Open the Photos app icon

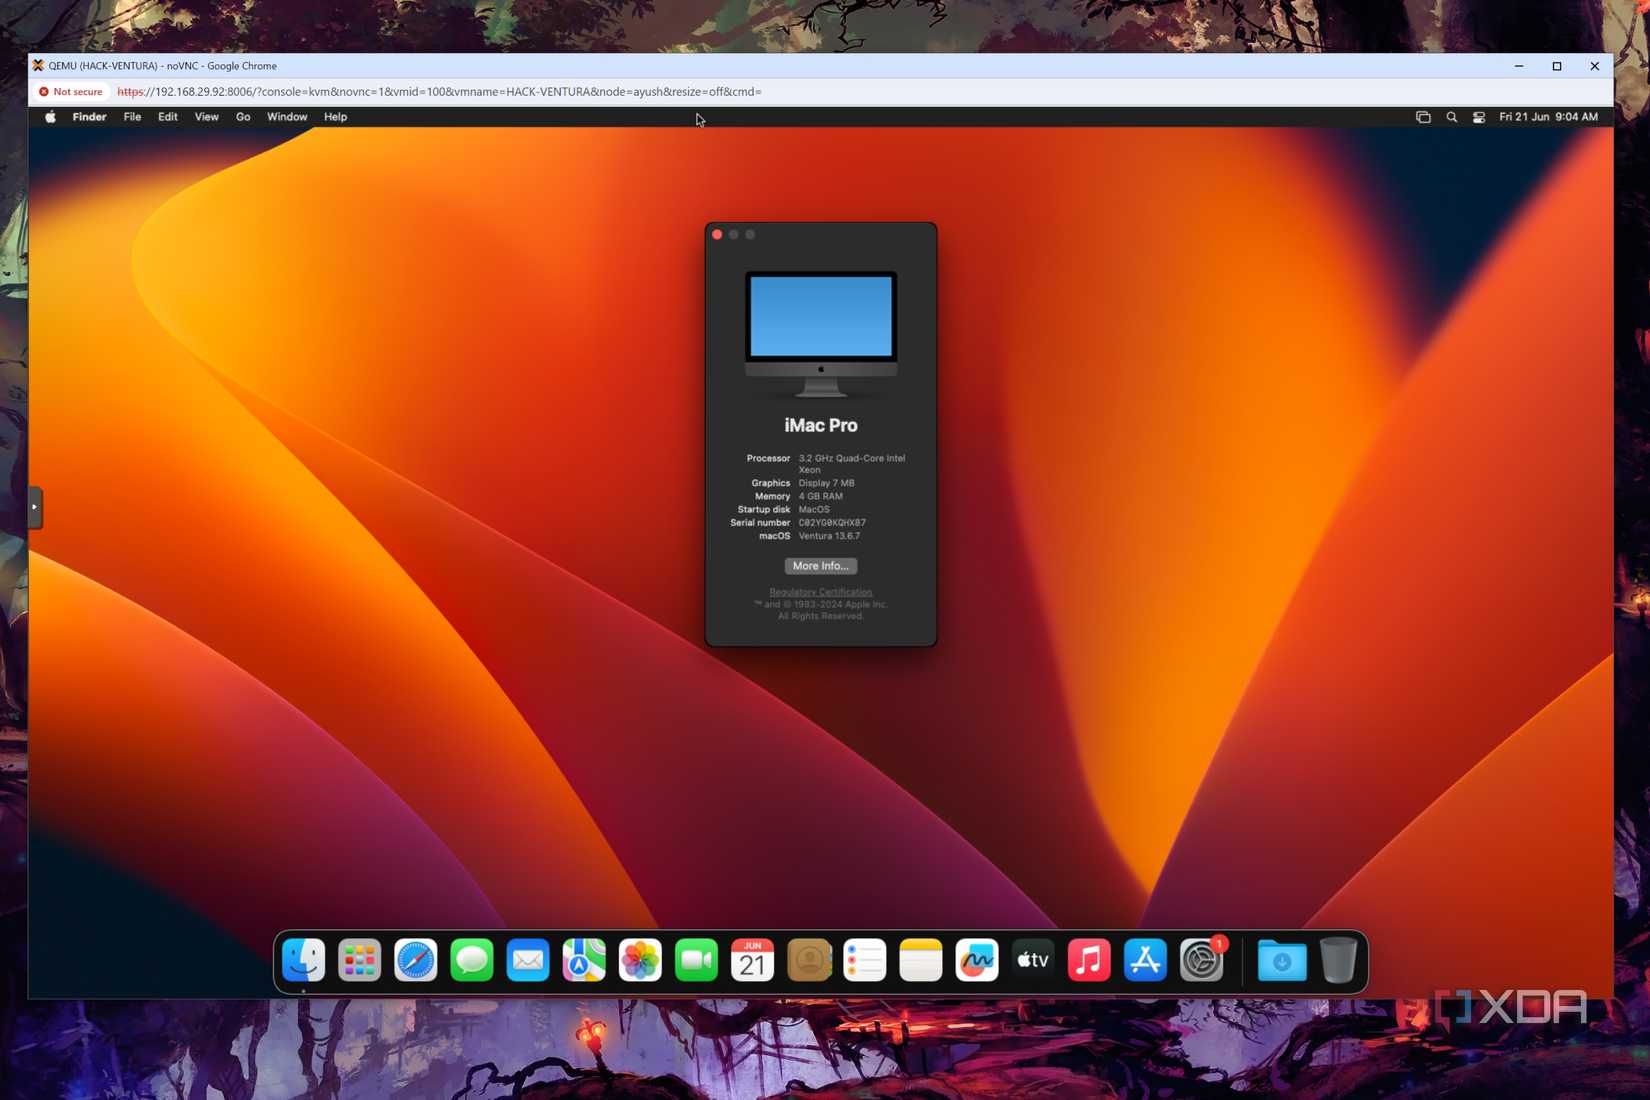[x=640, y=961]
